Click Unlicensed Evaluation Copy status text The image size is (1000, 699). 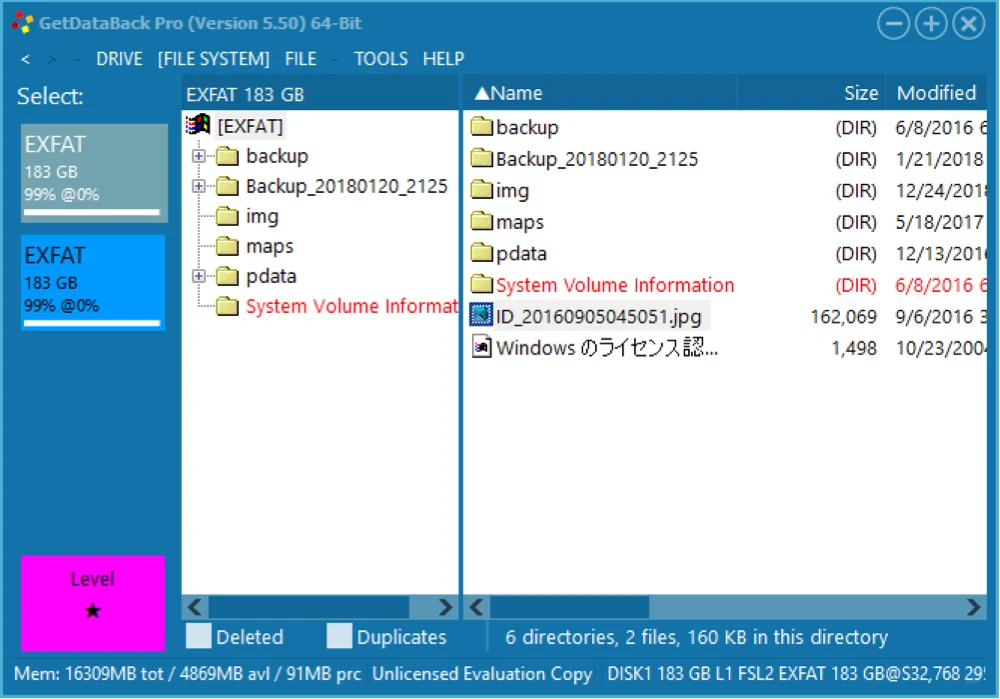(x=482, y=673)
